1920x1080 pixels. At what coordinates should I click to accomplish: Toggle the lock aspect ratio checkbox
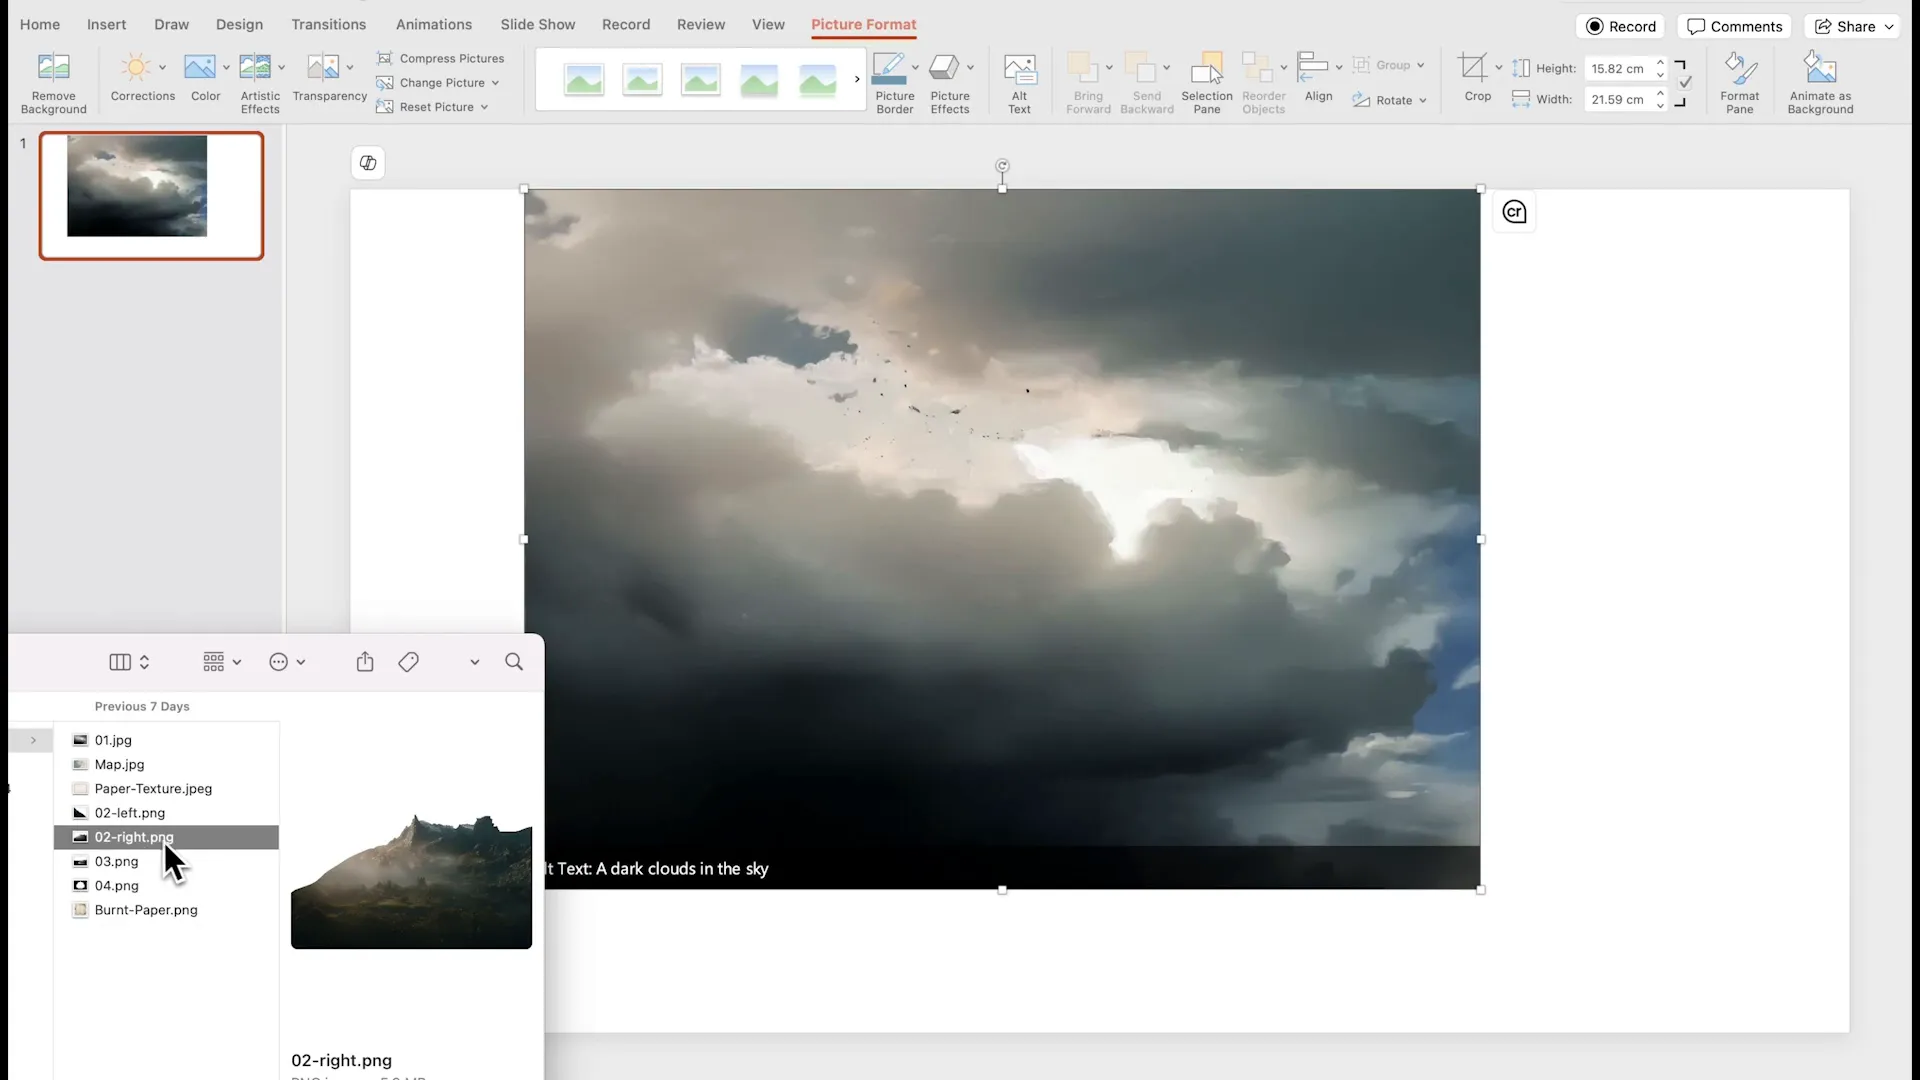[x=1685, y=83]
